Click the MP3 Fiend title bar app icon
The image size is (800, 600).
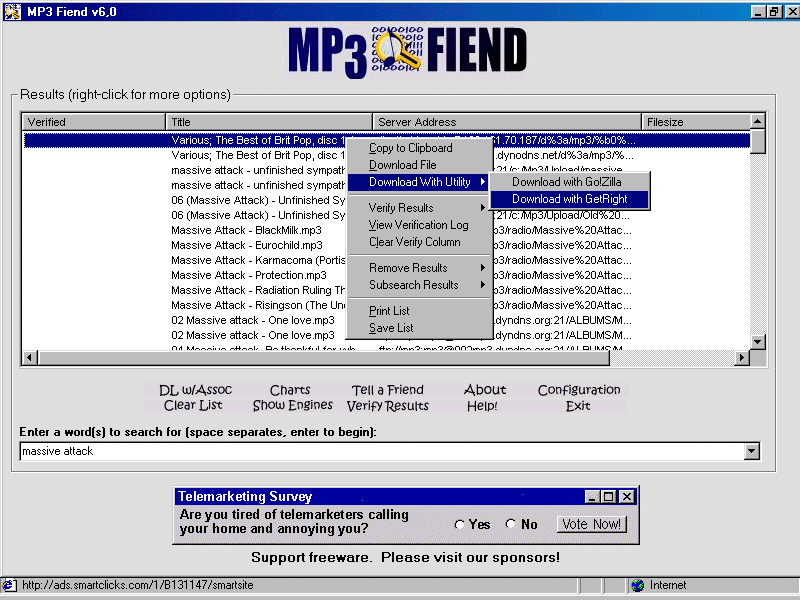12,11
